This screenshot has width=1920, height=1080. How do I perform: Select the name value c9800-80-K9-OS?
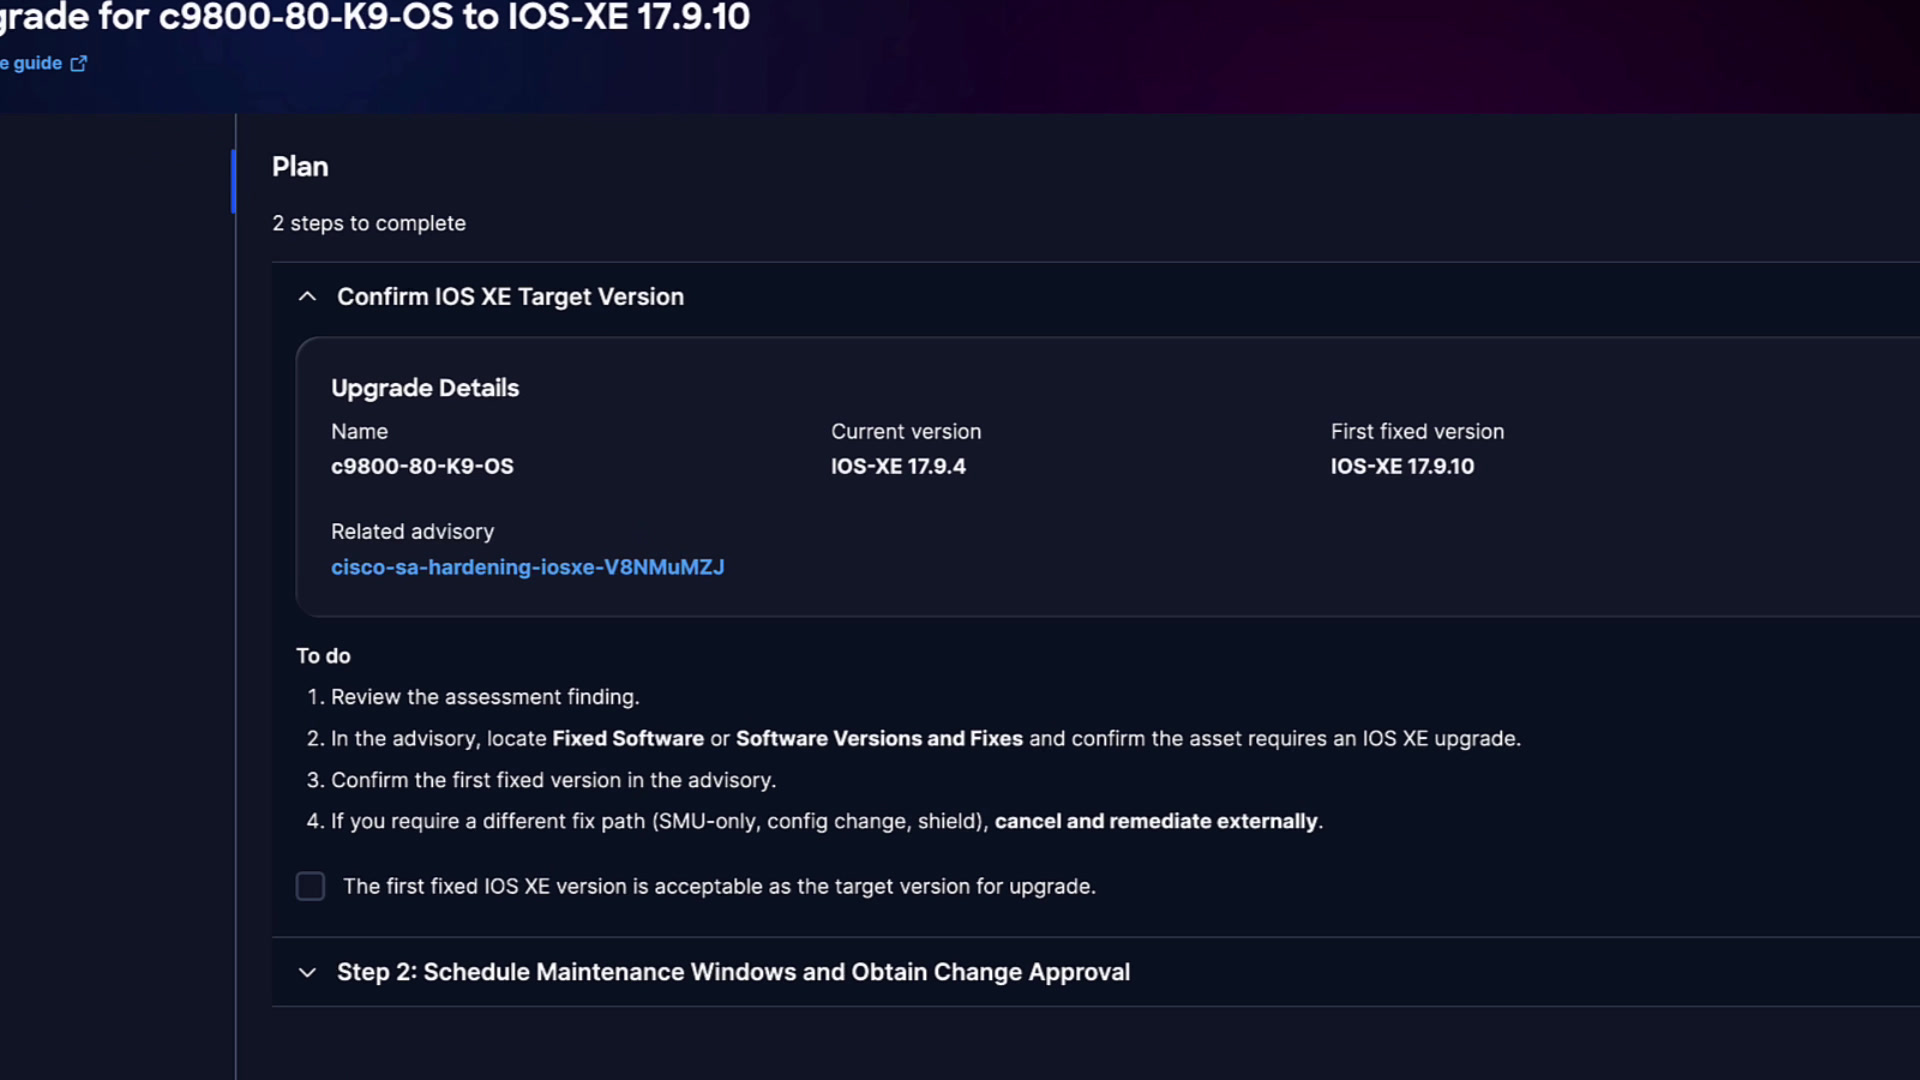click(x=422, y=466)
